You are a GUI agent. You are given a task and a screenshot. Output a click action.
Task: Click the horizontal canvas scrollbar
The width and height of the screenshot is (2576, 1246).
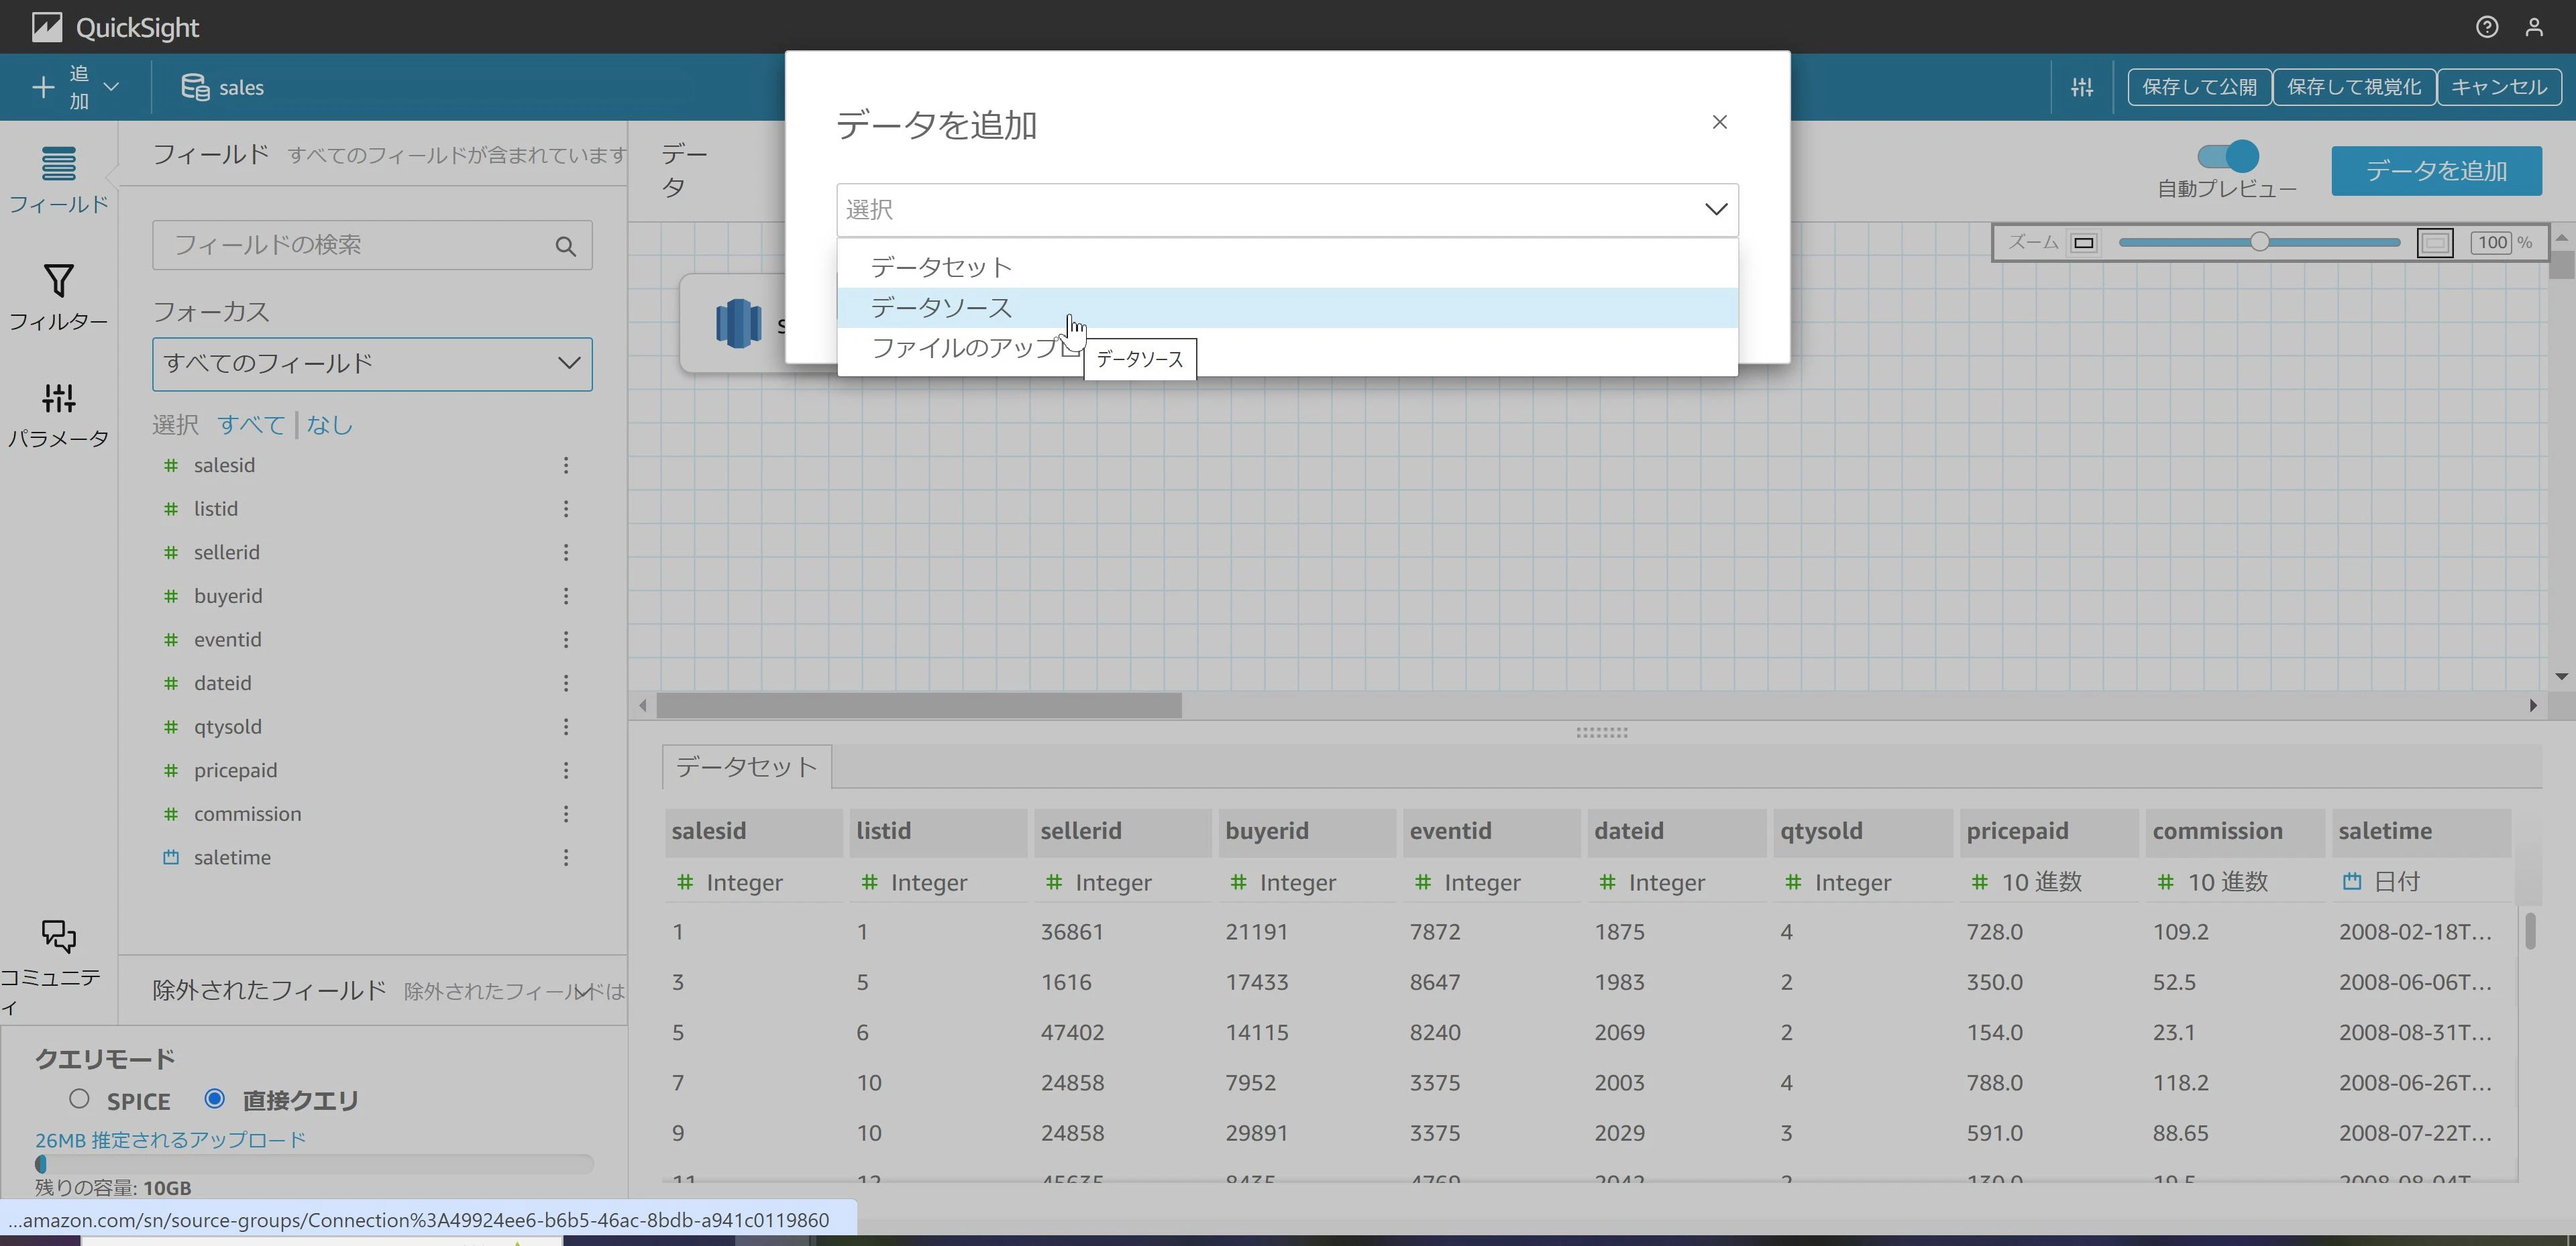[919, 706]
